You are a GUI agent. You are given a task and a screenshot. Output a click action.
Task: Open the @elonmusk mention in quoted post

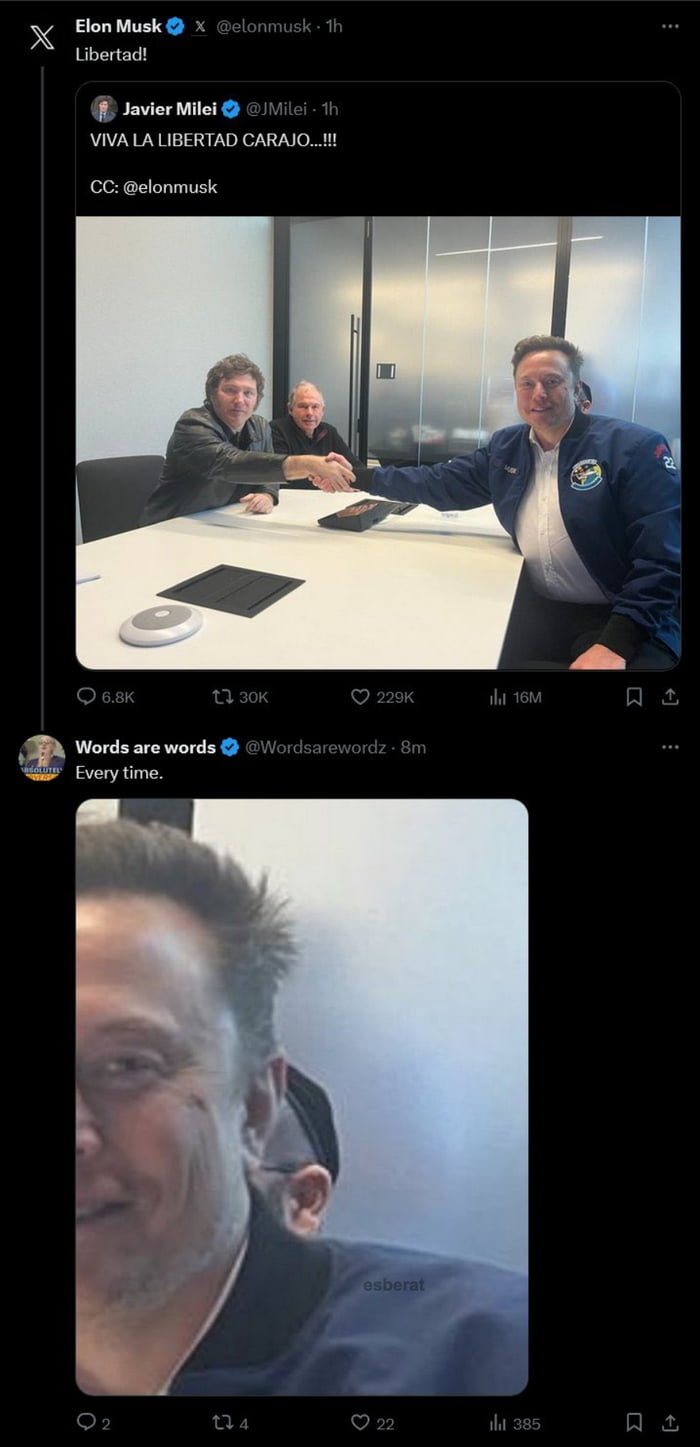click(170, 187)
